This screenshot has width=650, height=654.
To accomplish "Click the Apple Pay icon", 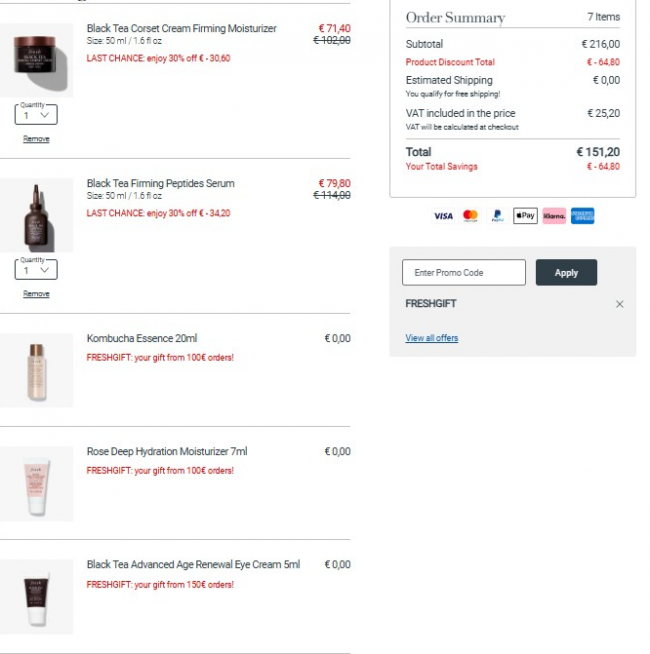I will [525, 216].
